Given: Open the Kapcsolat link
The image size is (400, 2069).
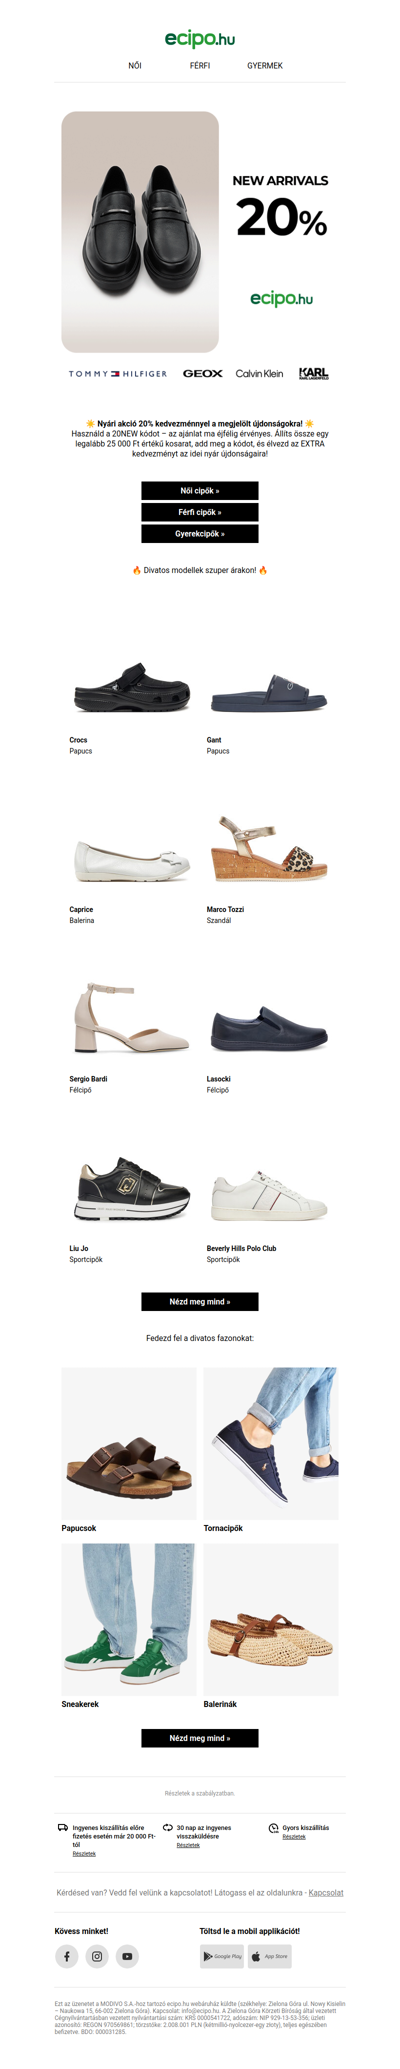Looking at the screenshot, I should tap(326, 1893).
